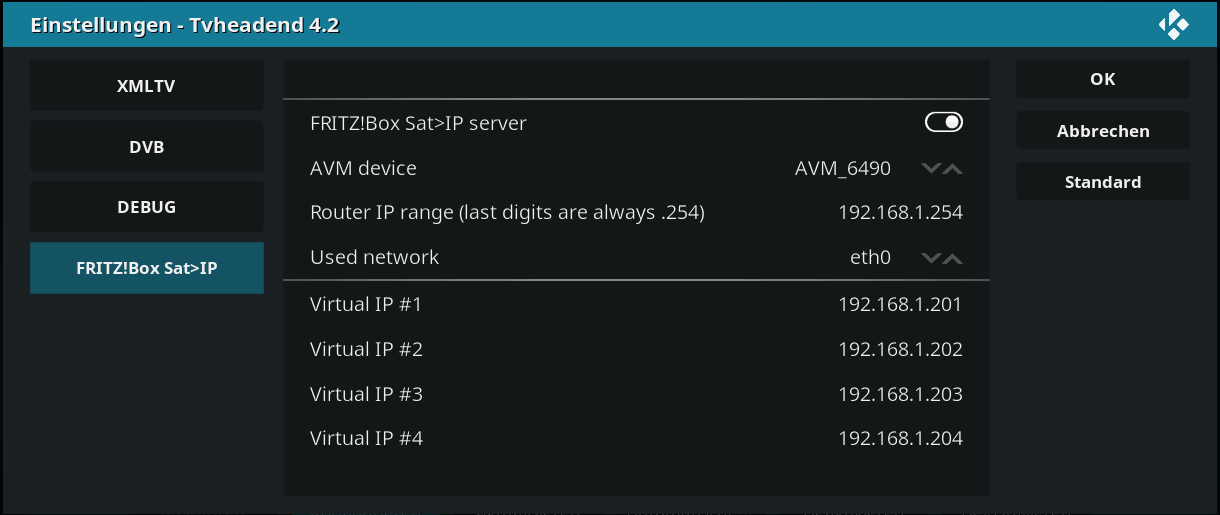This screenshot has height=515, width=1220.
Task: Edit Virtual IP #1 address field
Action: tap(637, 304)
